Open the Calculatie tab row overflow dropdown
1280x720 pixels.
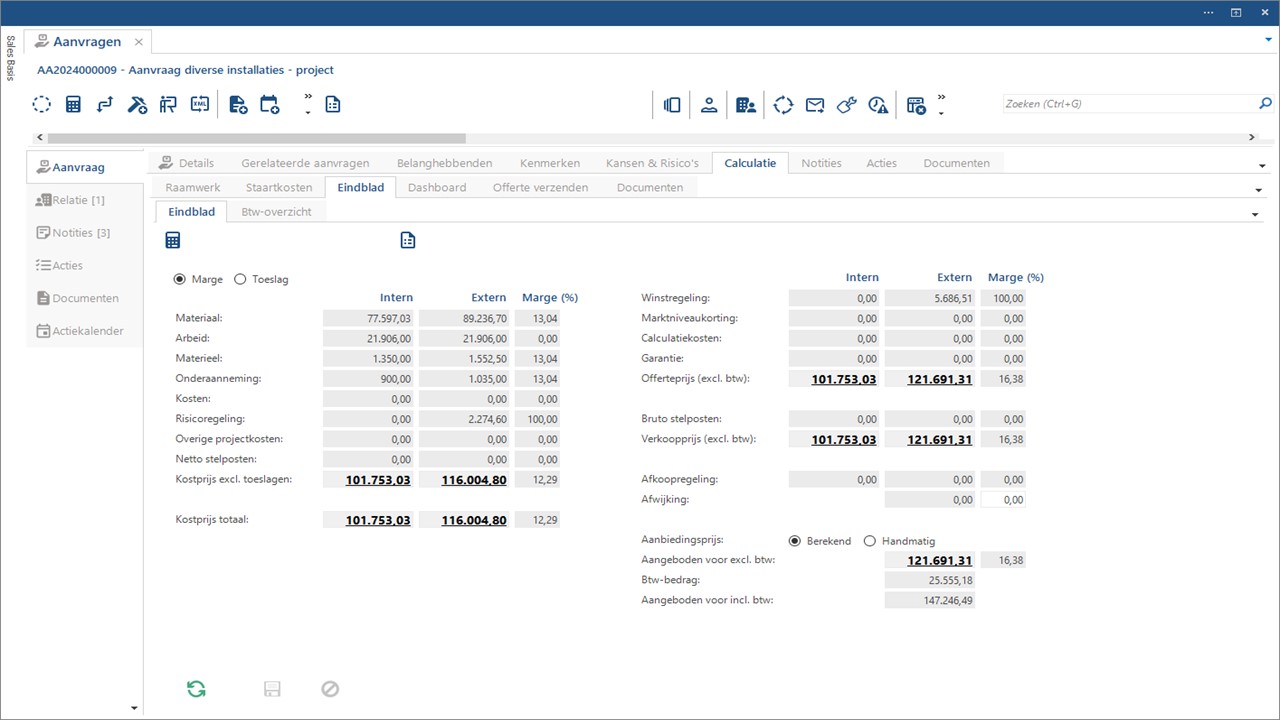point(1258,189)
